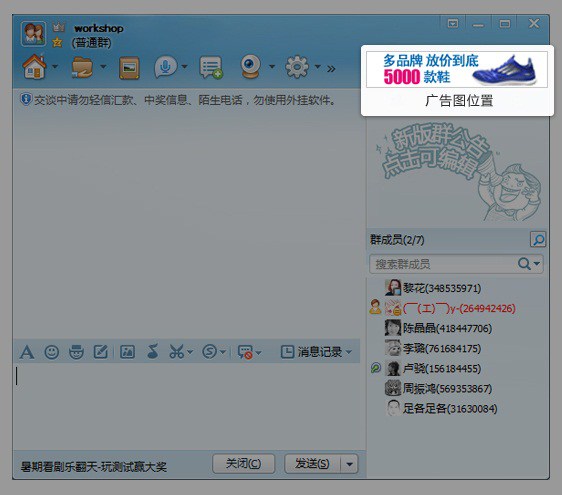Edit the group announcement 点击可编辑 area
The width and height of the screenshot is (562, 495).
coord(457,172)
